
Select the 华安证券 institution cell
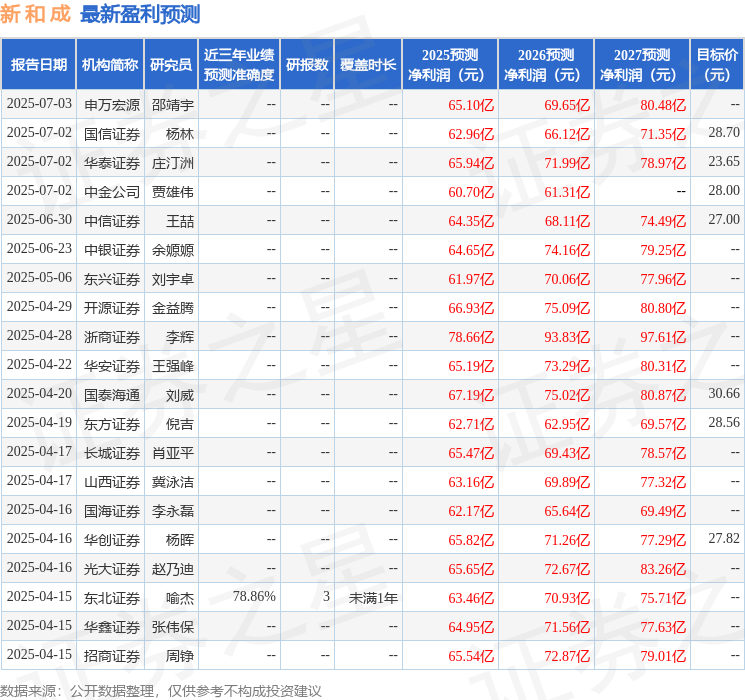112,366
